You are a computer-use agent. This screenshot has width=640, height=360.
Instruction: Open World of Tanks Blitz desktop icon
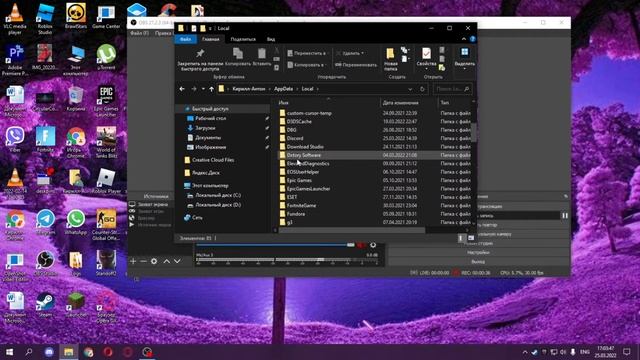[x=106, y=142]
